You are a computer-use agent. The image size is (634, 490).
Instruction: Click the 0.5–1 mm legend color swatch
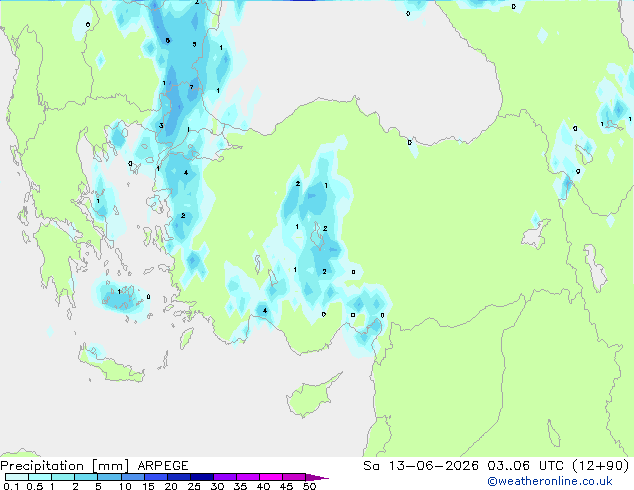pyautogui.click(x=40, y=477)
